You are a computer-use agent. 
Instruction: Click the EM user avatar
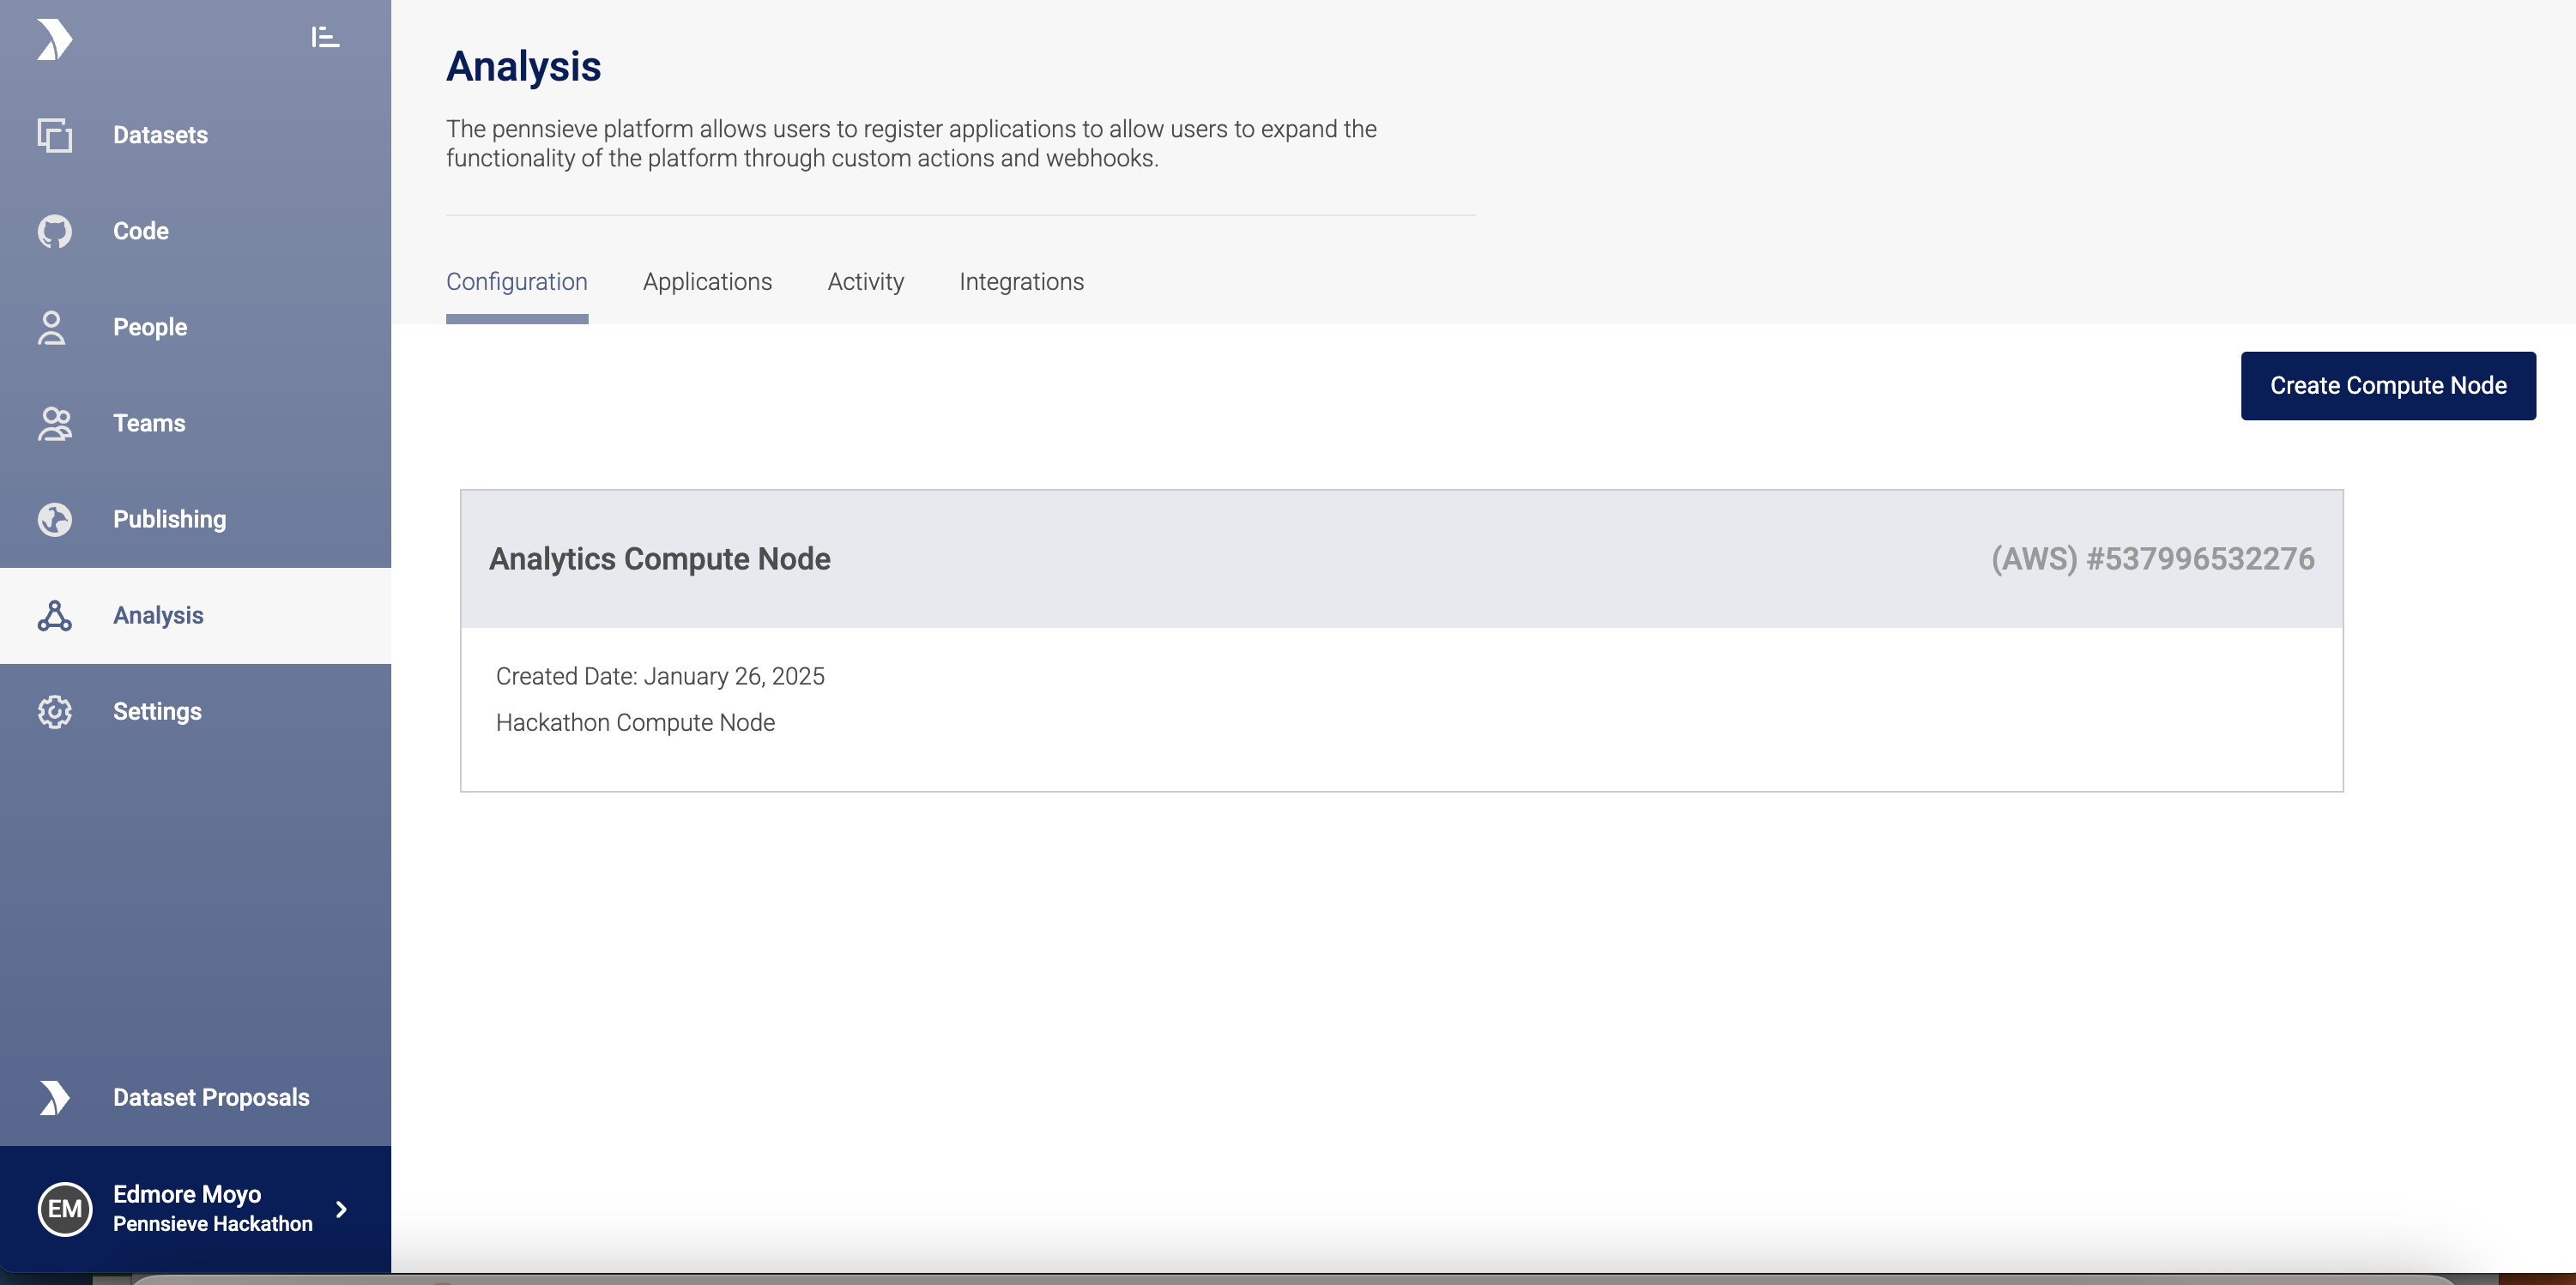point(65,1208)
